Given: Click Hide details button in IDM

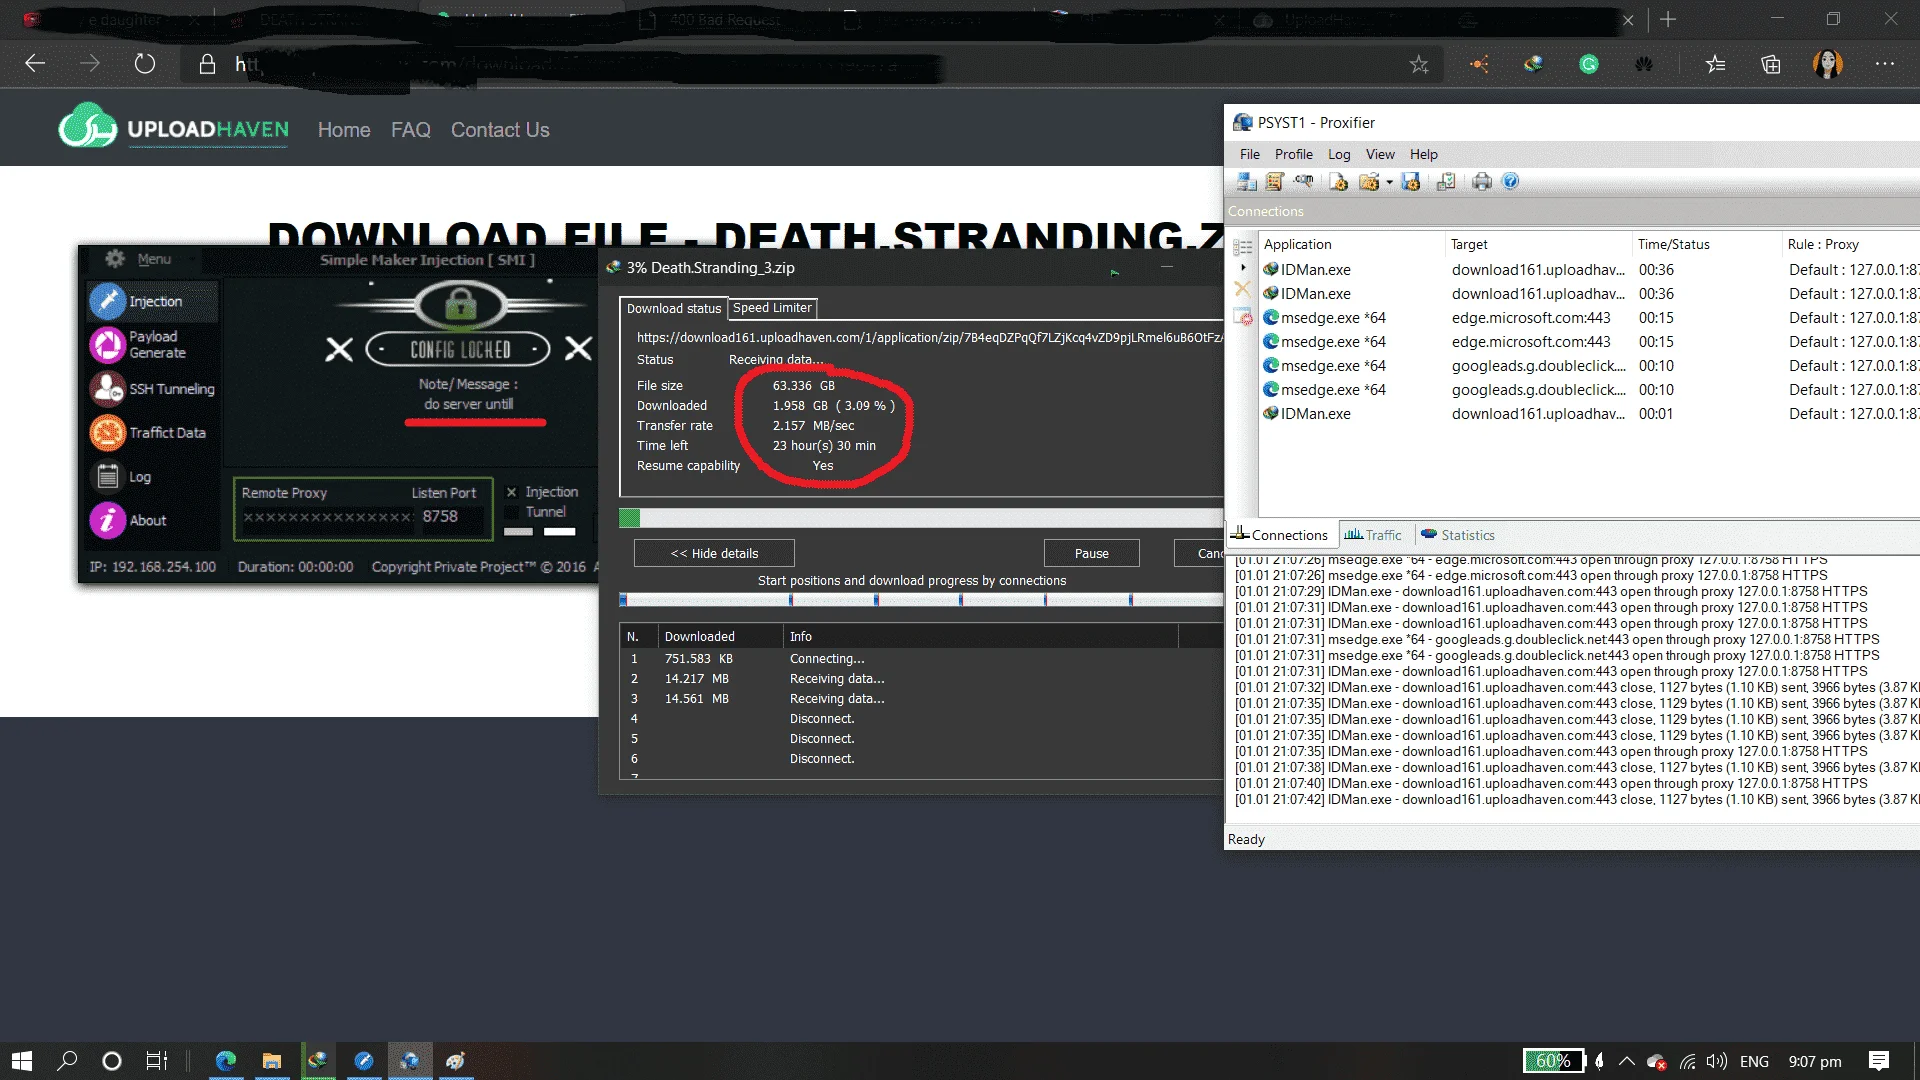Looking at the screenshot, I should click(714, 553).
